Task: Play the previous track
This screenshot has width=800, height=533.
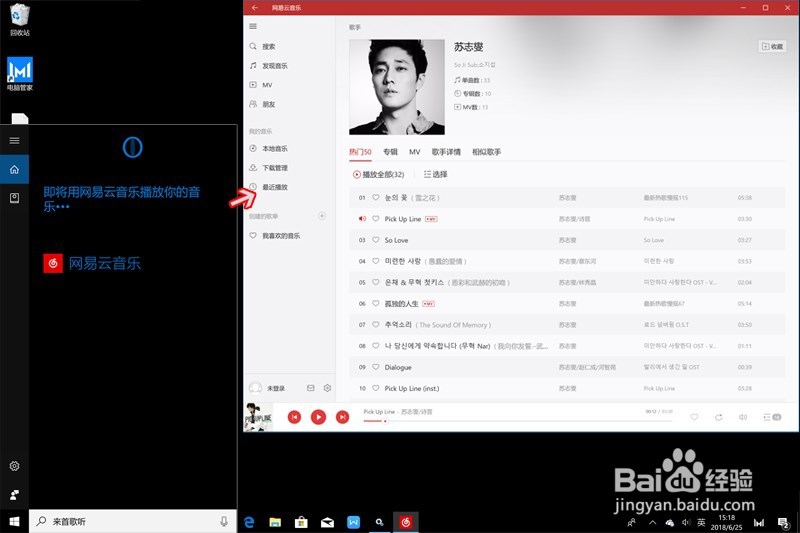Action: click(x=294, y=417)
